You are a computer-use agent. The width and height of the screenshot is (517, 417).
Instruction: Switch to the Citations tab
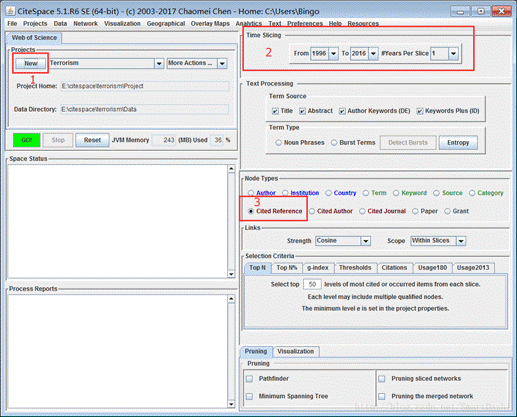click(394, 268)
